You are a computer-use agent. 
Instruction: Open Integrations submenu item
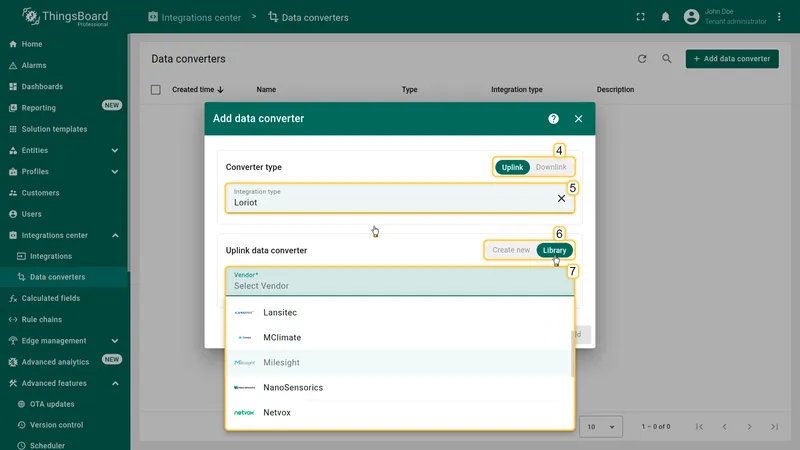[51, 256]
